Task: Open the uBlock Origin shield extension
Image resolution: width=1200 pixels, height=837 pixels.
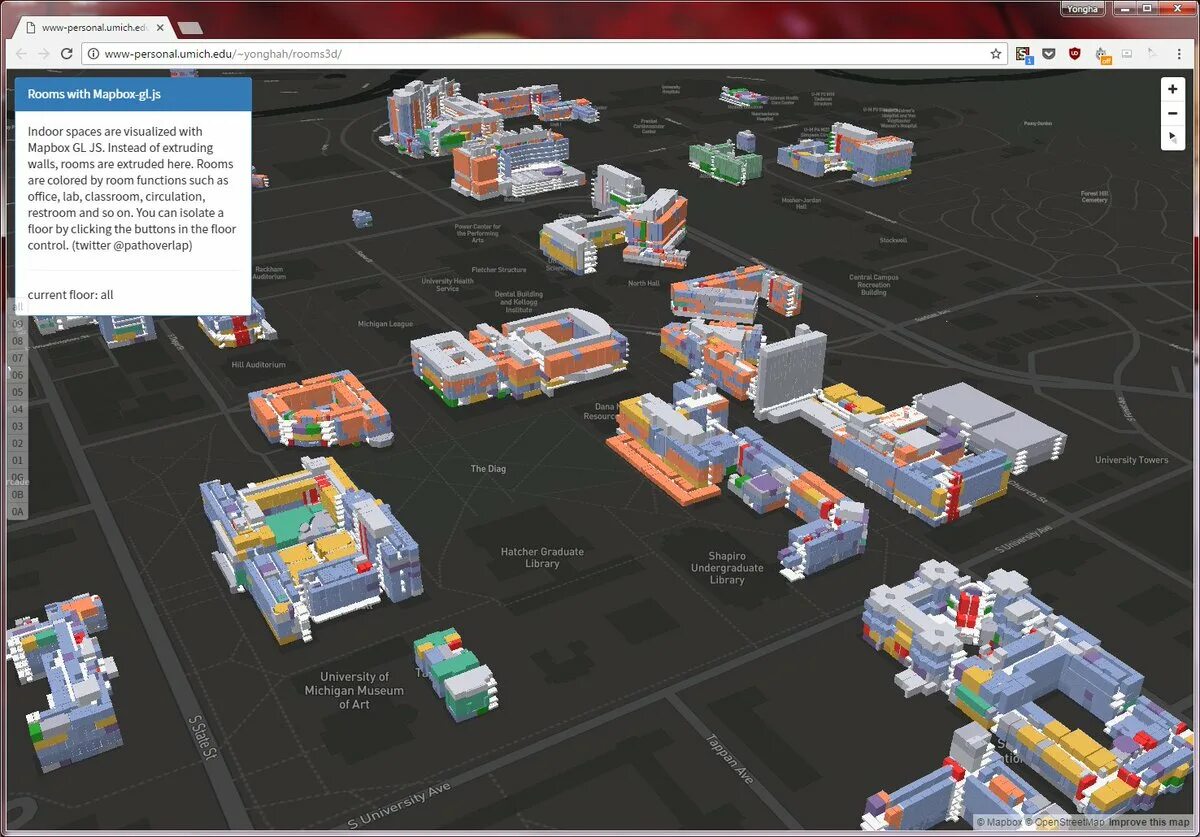Action: (x=1075, y=54)
